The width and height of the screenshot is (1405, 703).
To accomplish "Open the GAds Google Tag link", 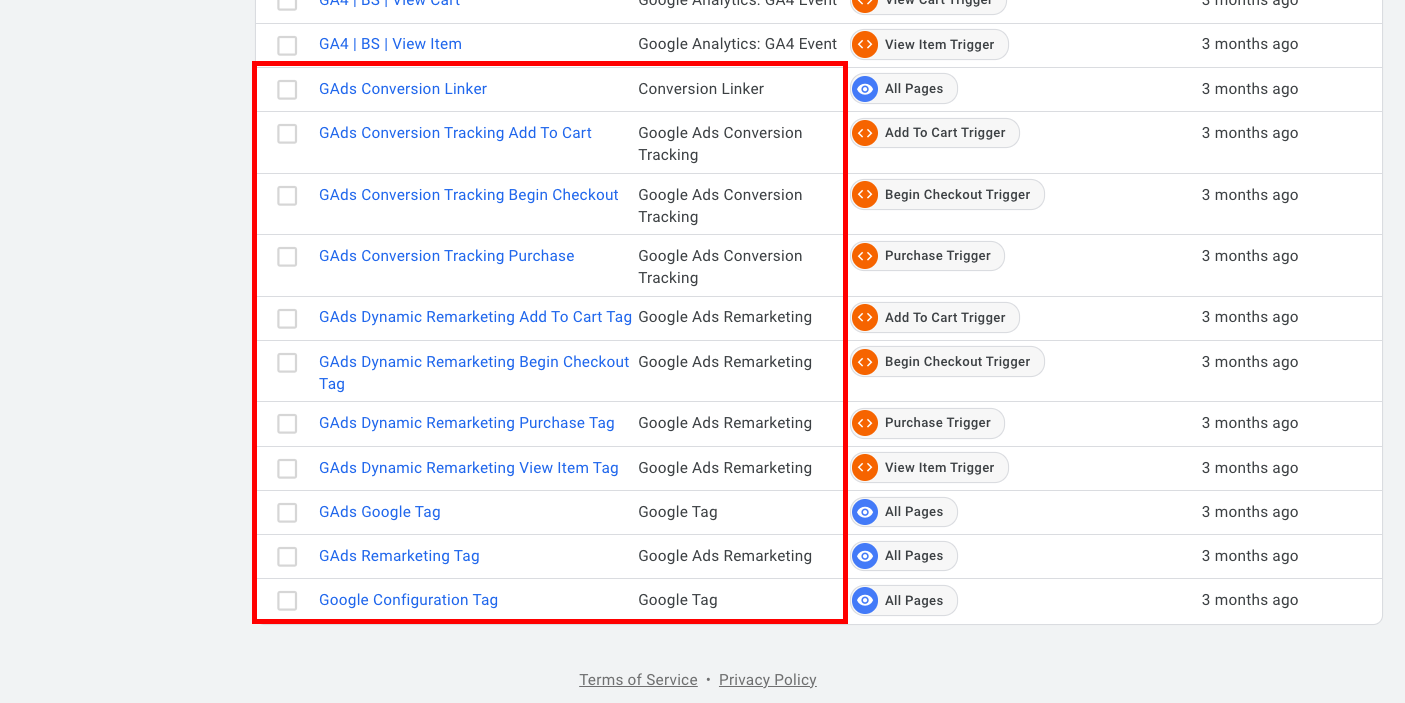I will tap(380, 512).
